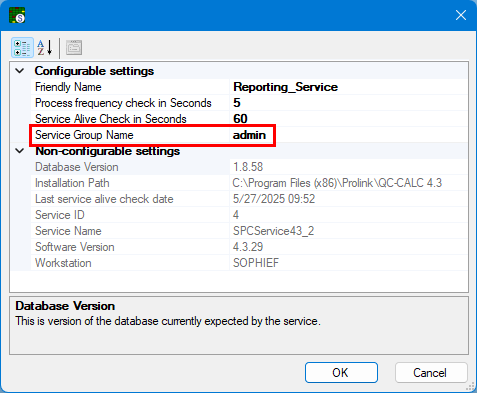Select Last service alive check date row

[249, 199]
